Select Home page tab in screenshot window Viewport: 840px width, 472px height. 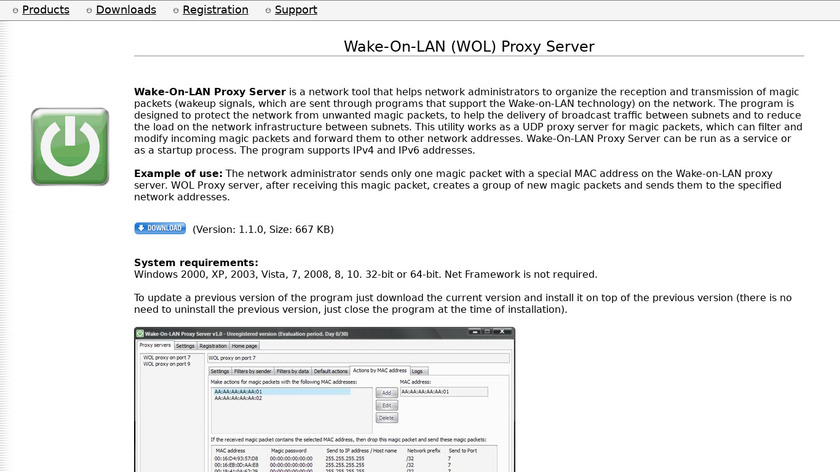pos(244,346)
